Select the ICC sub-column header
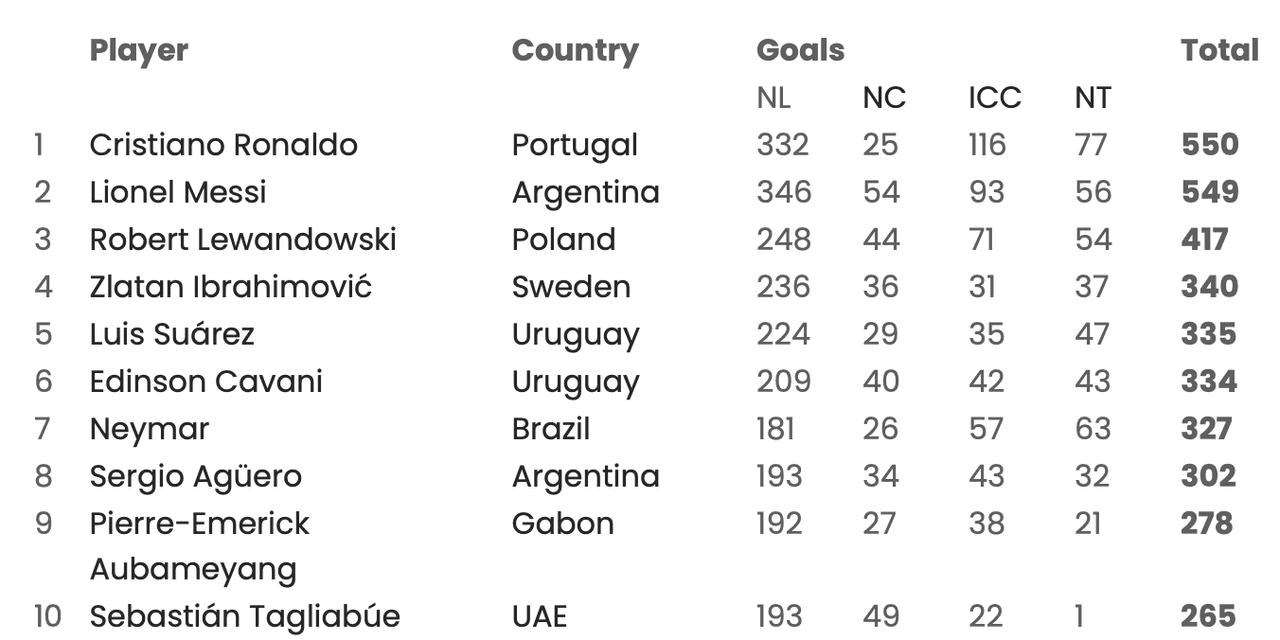1280x640 pixels. point(994,98)
